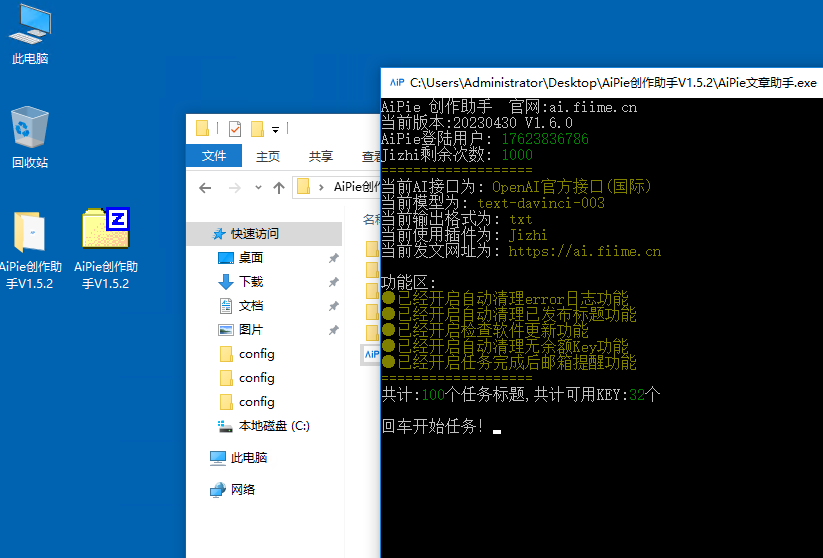Click the Explorer forward arrow
Screen dimensions: 823x558
click(x=234, y=187)
